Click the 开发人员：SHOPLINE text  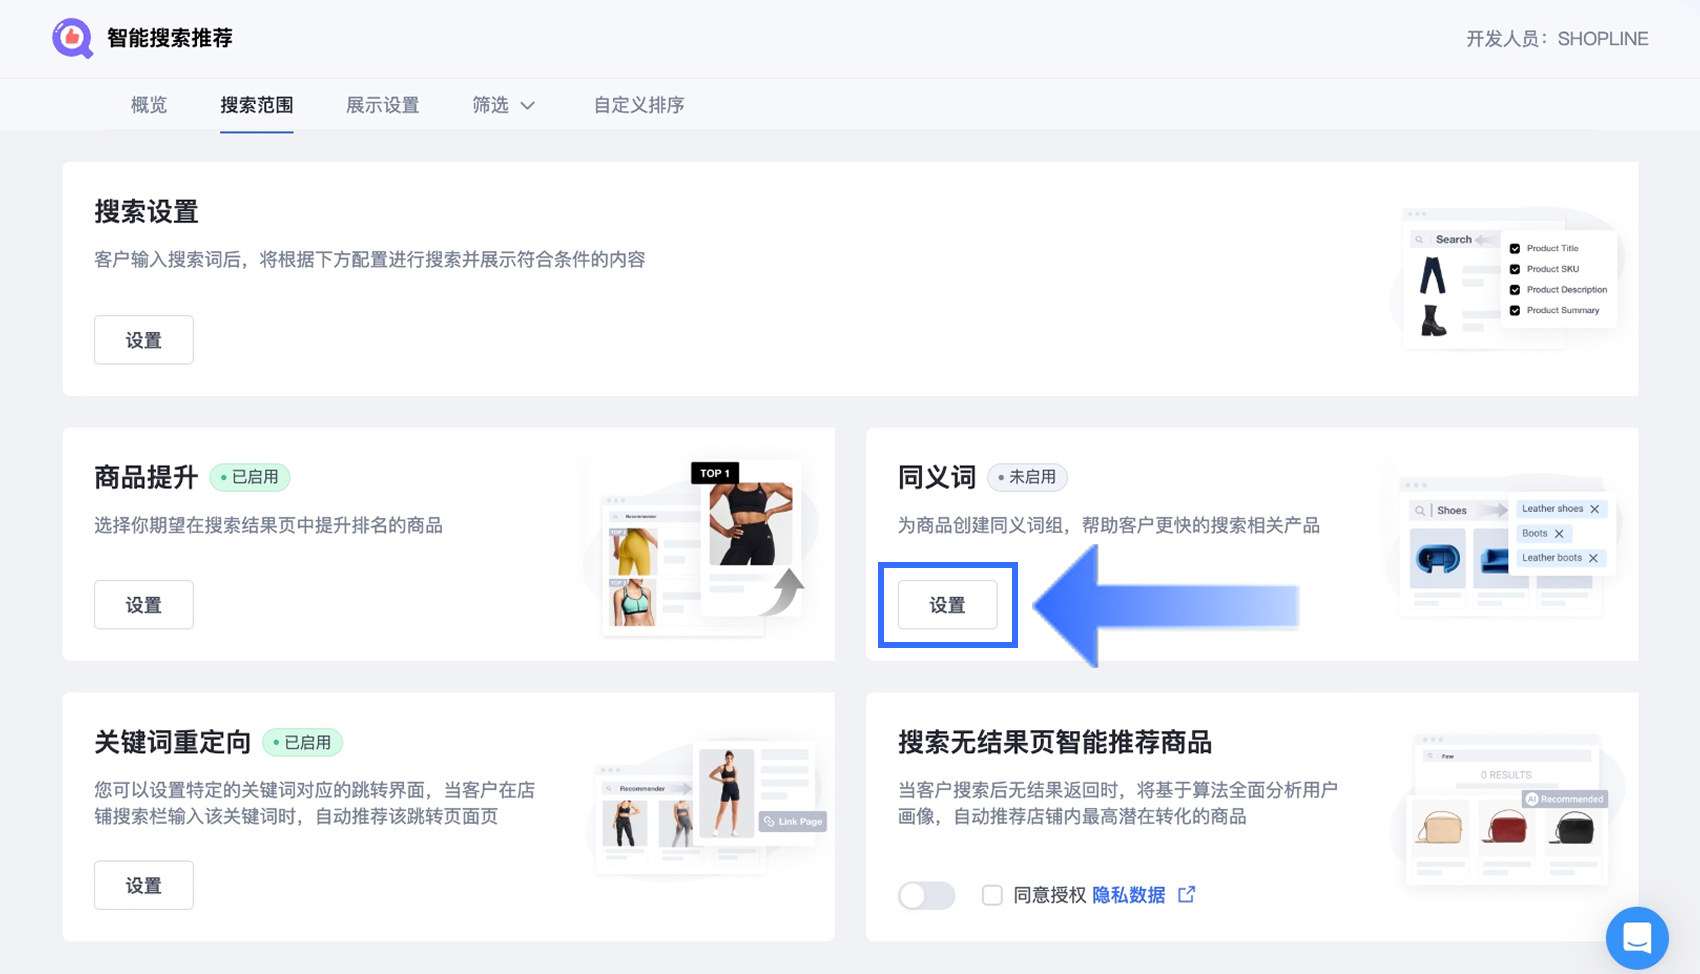coord(1557,39)
